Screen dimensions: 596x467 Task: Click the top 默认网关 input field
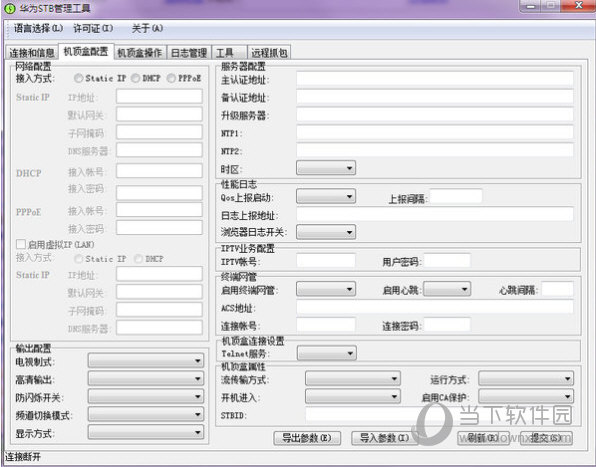159,114
